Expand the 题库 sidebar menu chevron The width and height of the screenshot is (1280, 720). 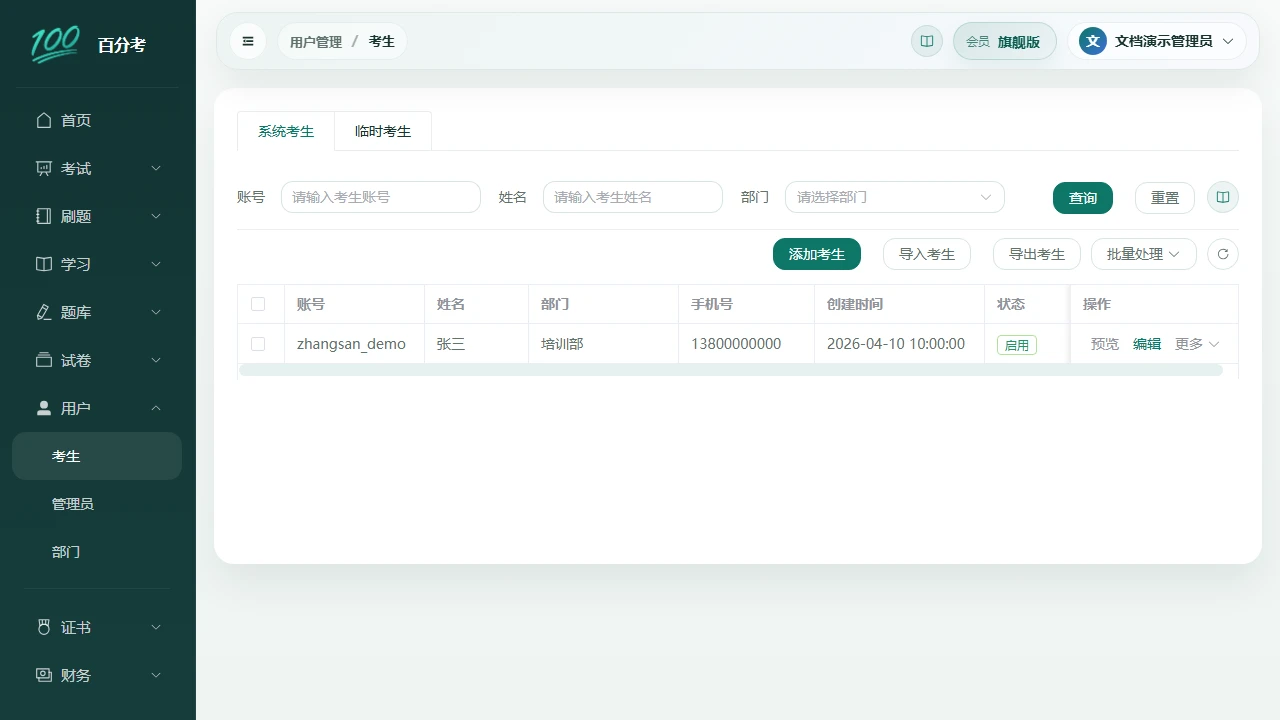pyautogui.click(x=156, y=312)
